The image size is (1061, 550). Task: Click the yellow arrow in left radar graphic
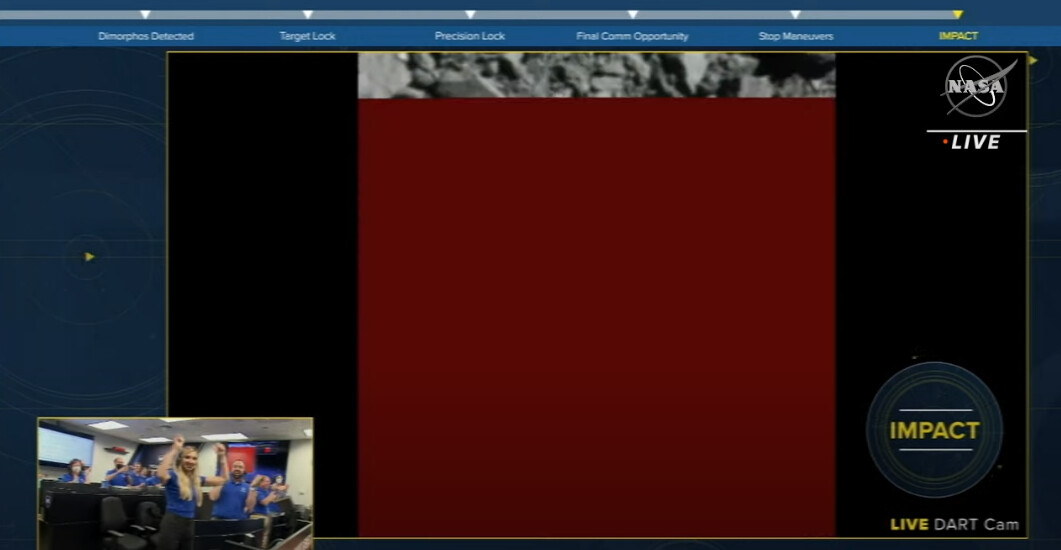click(89, 257)
